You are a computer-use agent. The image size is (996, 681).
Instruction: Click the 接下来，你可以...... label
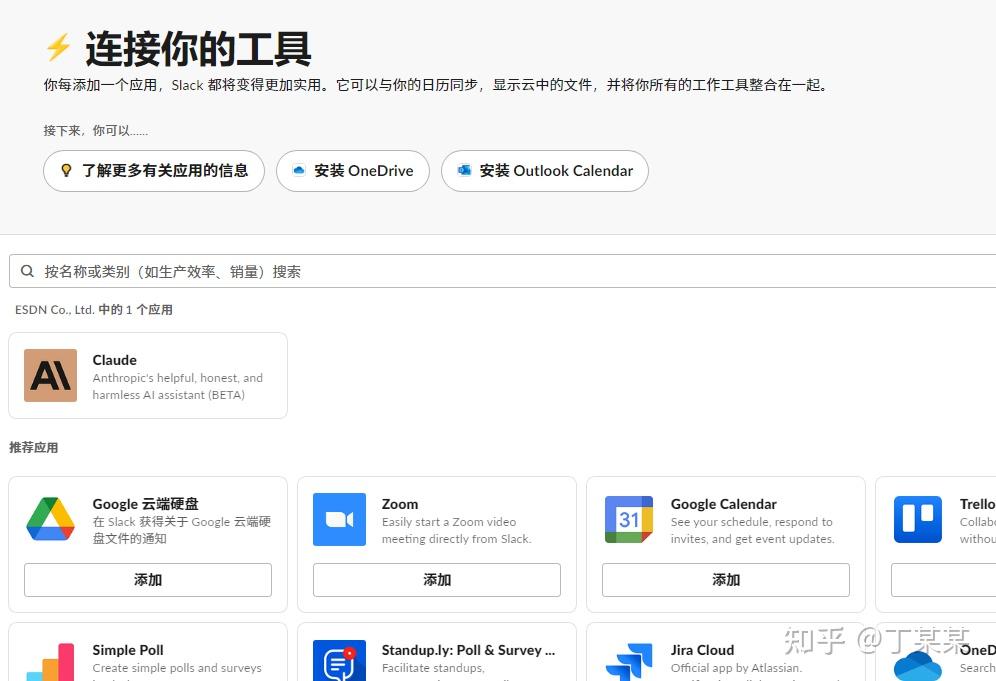click(95, 131)
